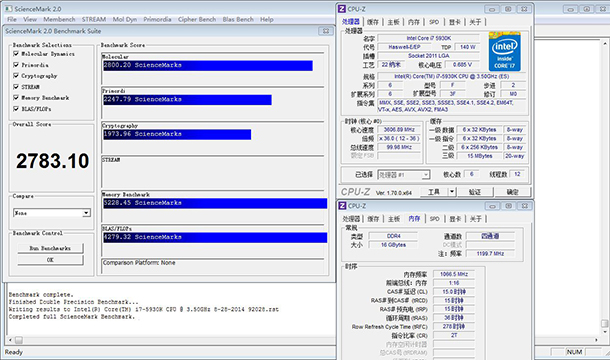The height and width of the screenshot is (360, 610).
Task: Switch to the 显卡 tab in the lower CPU-Z window
Action: click(x=455, y=219)
